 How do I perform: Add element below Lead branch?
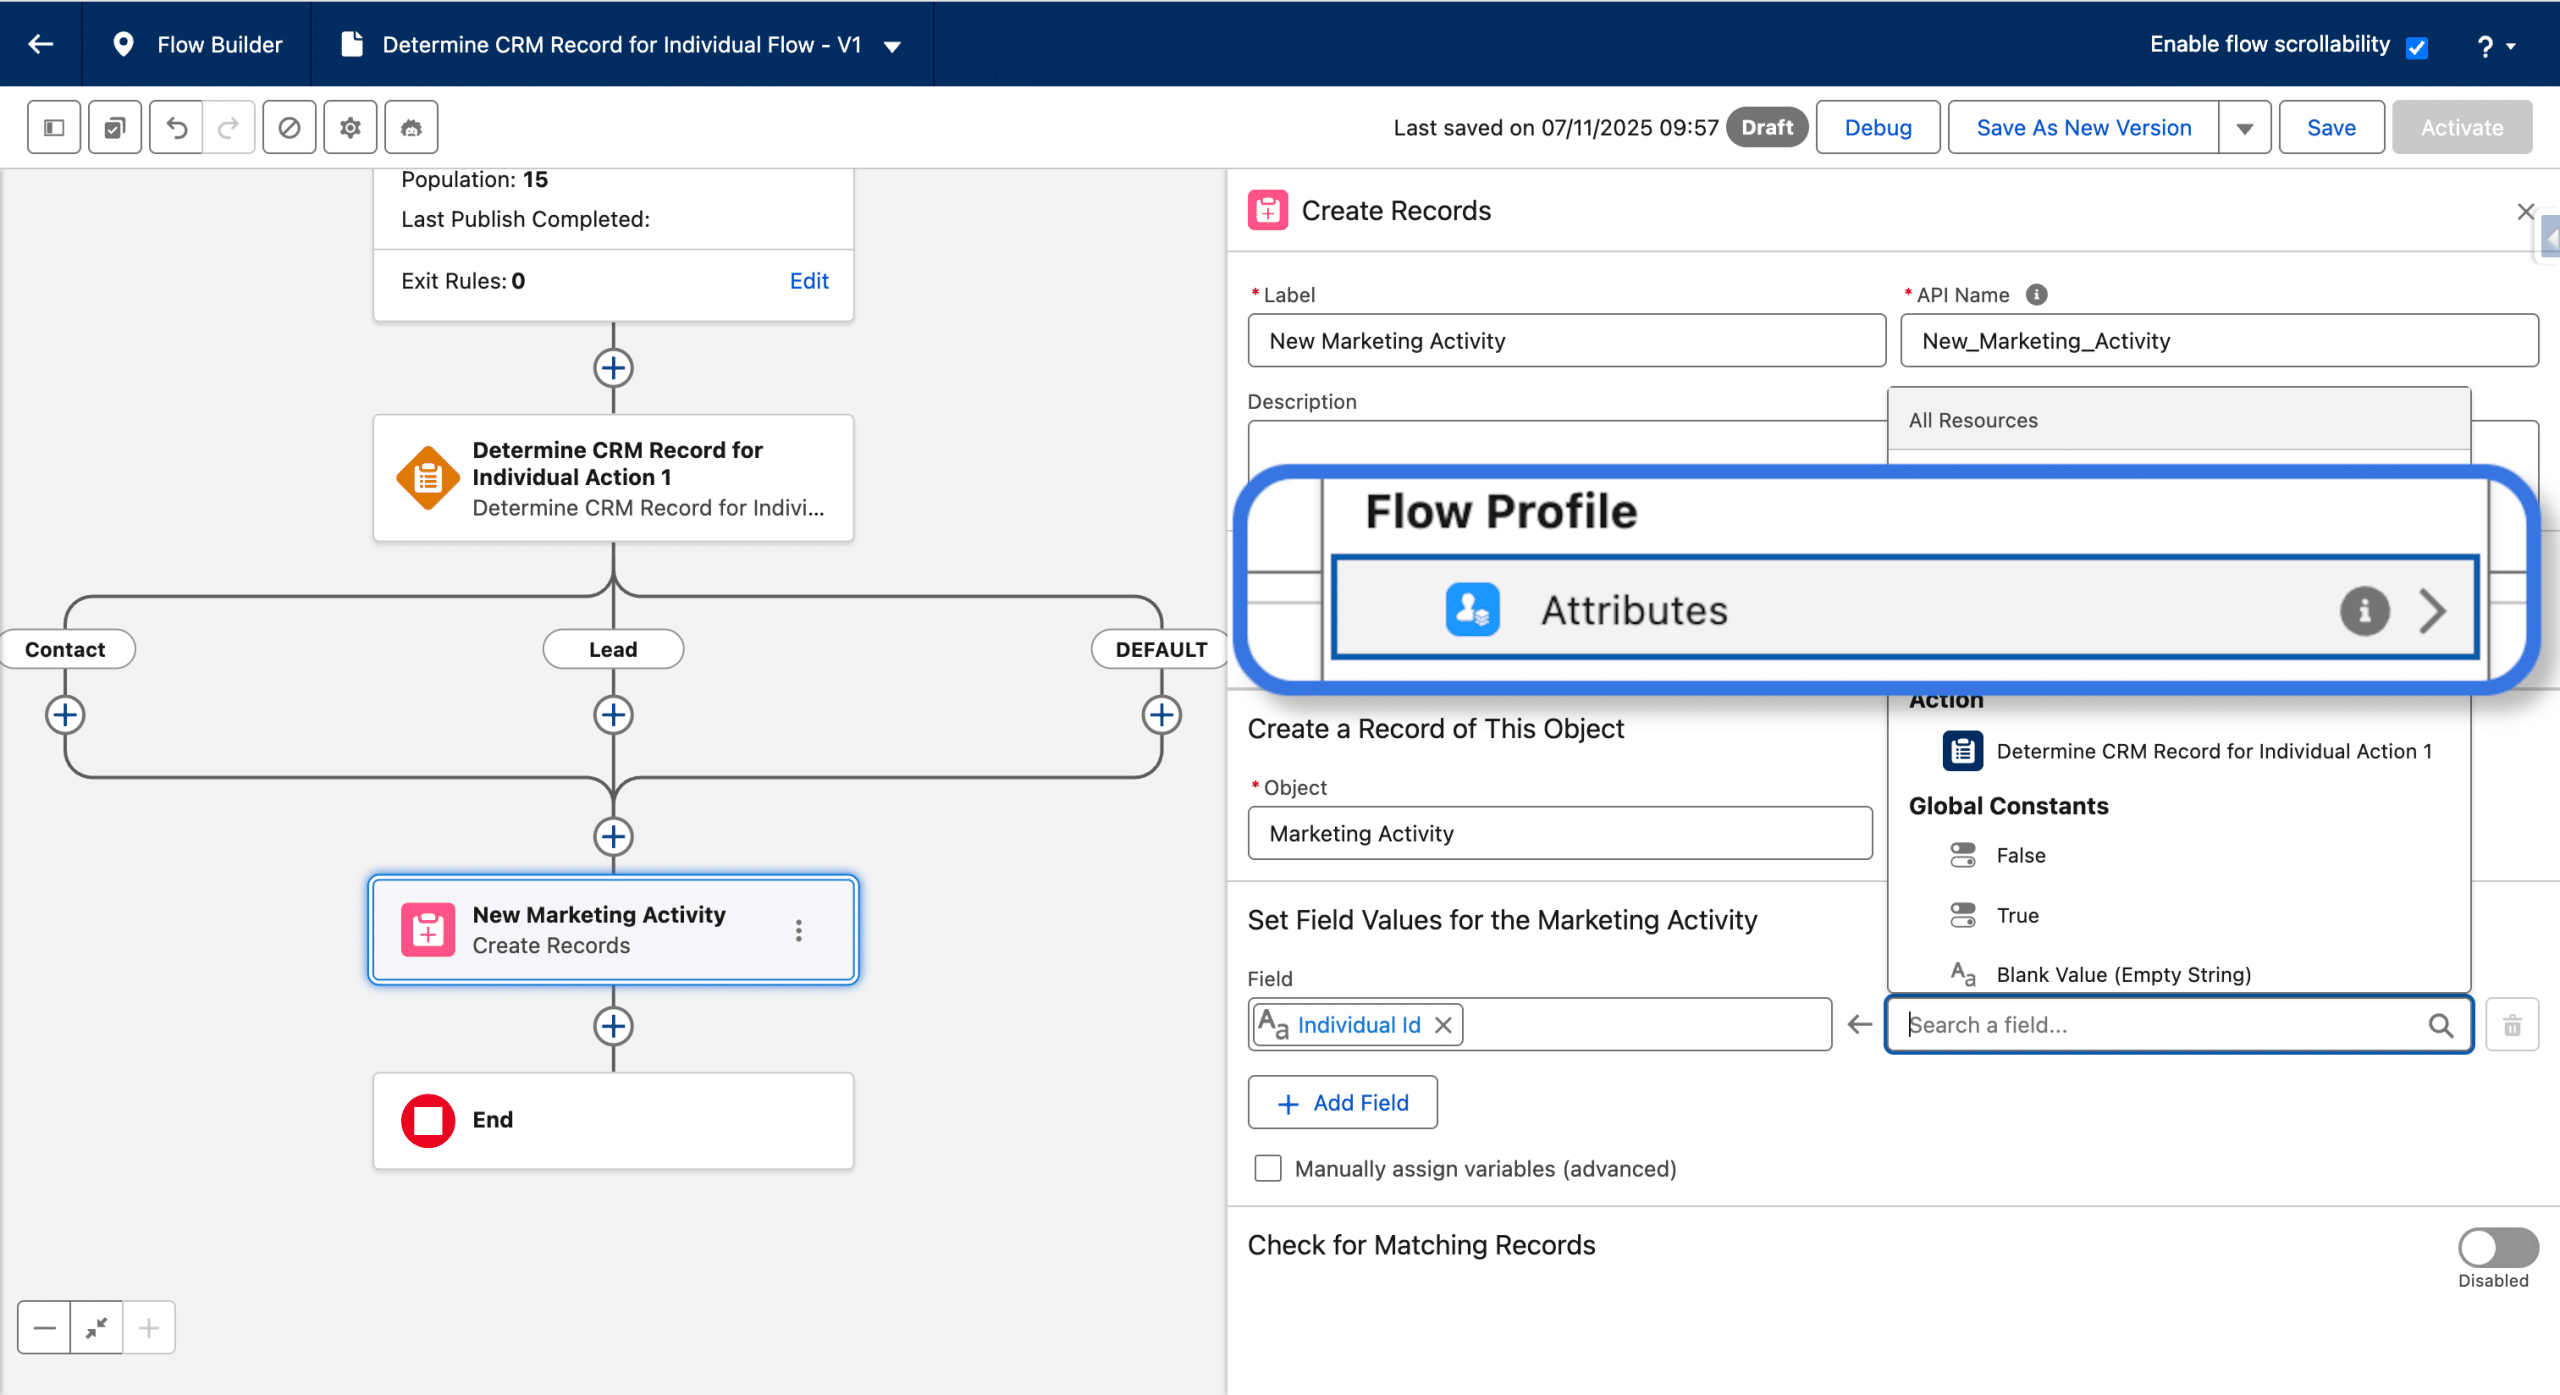click(x=613, y=715)
